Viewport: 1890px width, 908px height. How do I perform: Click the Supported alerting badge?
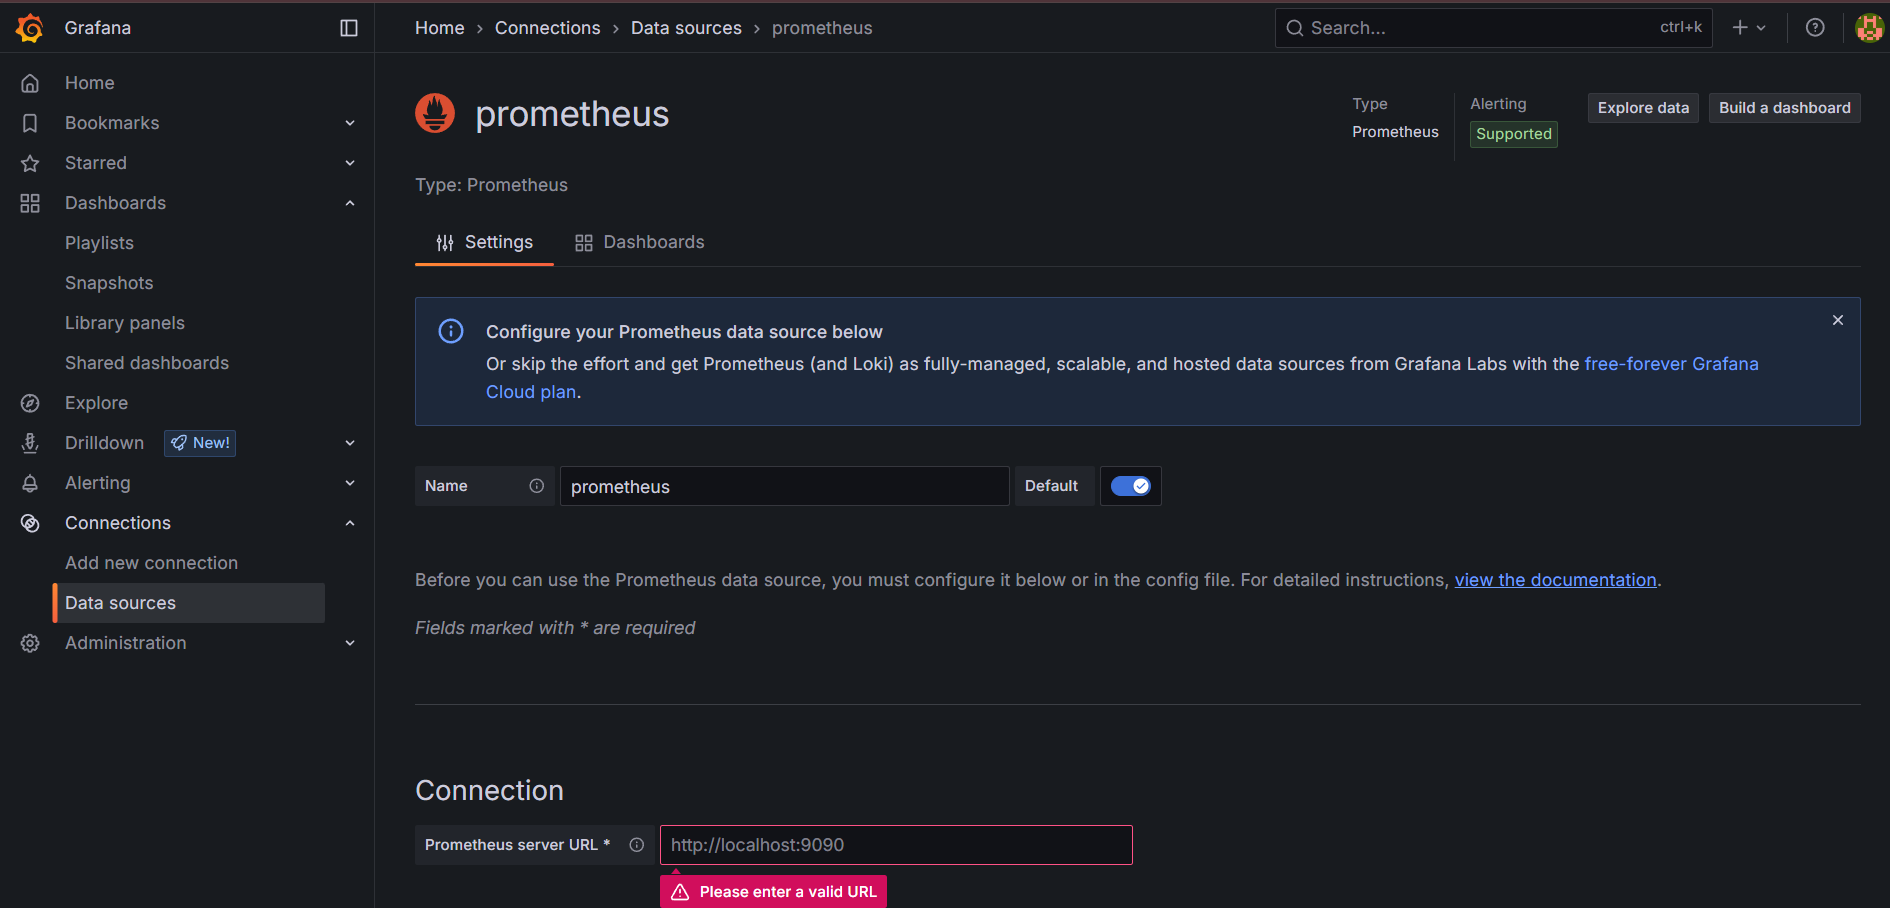point(1514,134)
